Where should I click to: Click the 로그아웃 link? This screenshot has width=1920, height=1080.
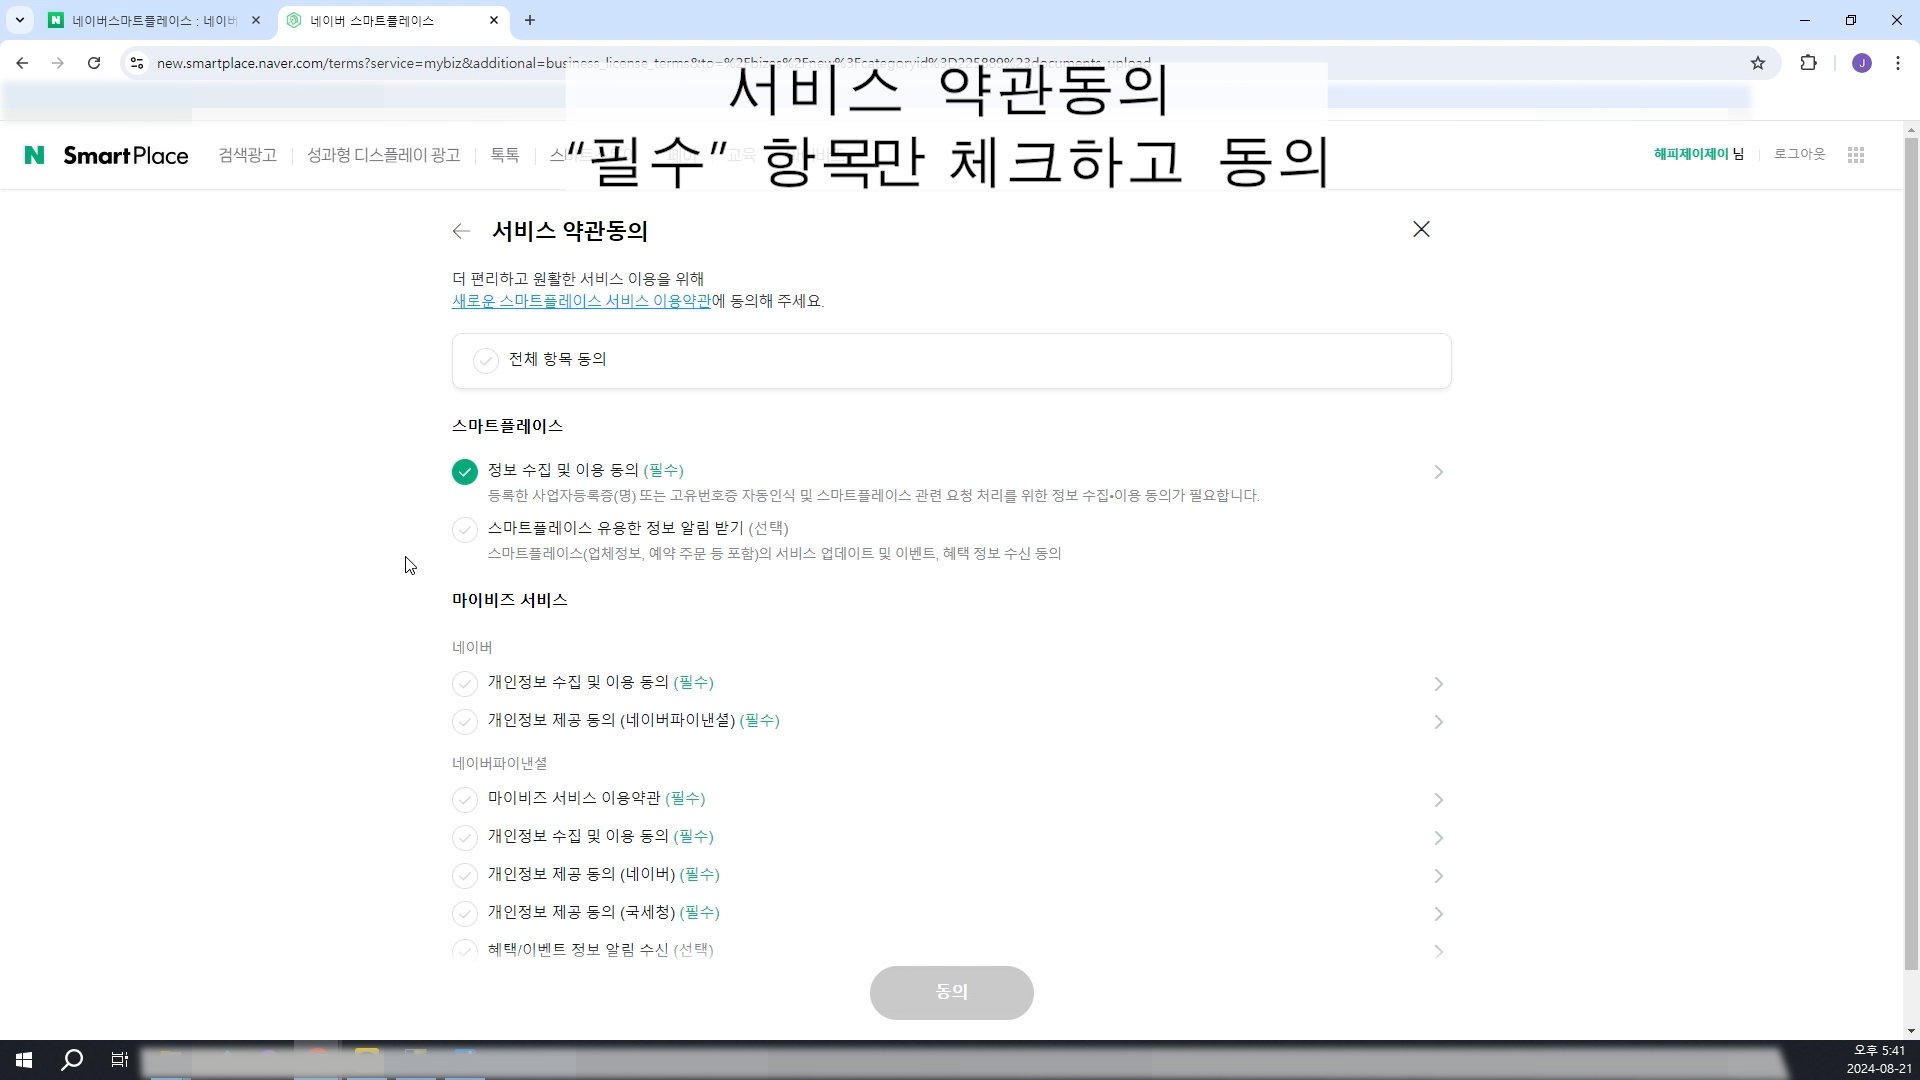(x=1799, y=154)
